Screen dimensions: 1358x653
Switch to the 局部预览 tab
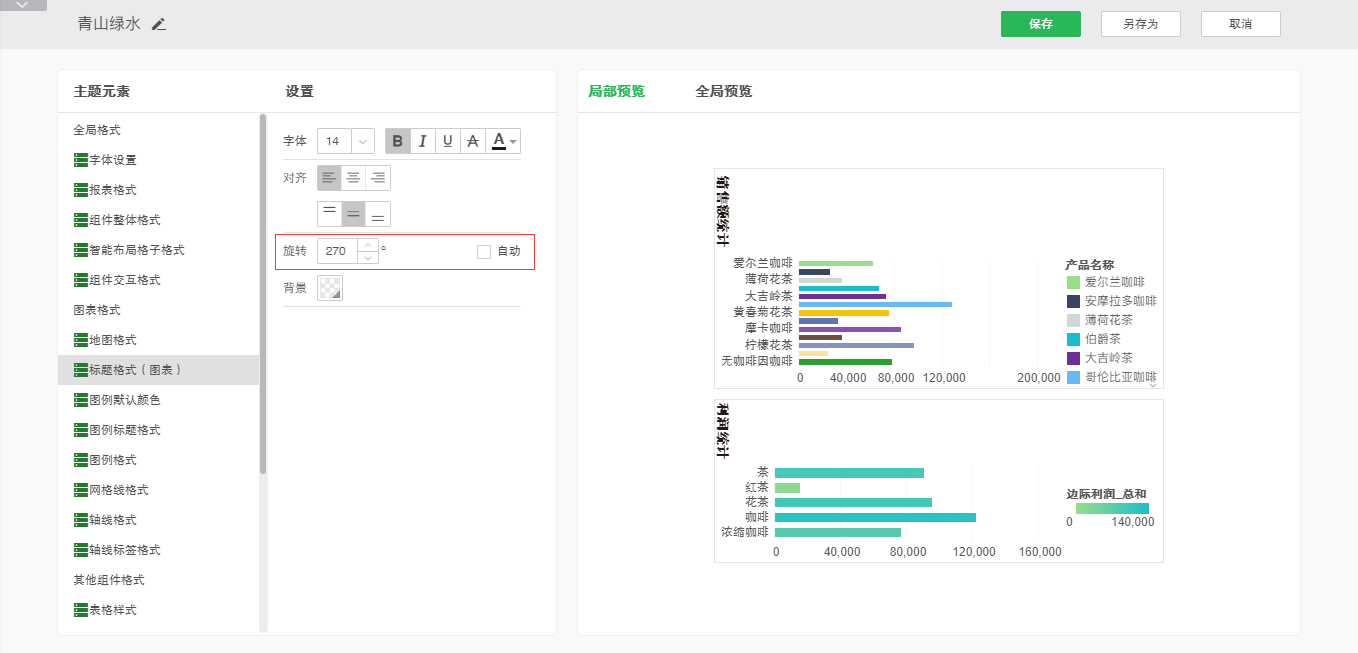616,91
